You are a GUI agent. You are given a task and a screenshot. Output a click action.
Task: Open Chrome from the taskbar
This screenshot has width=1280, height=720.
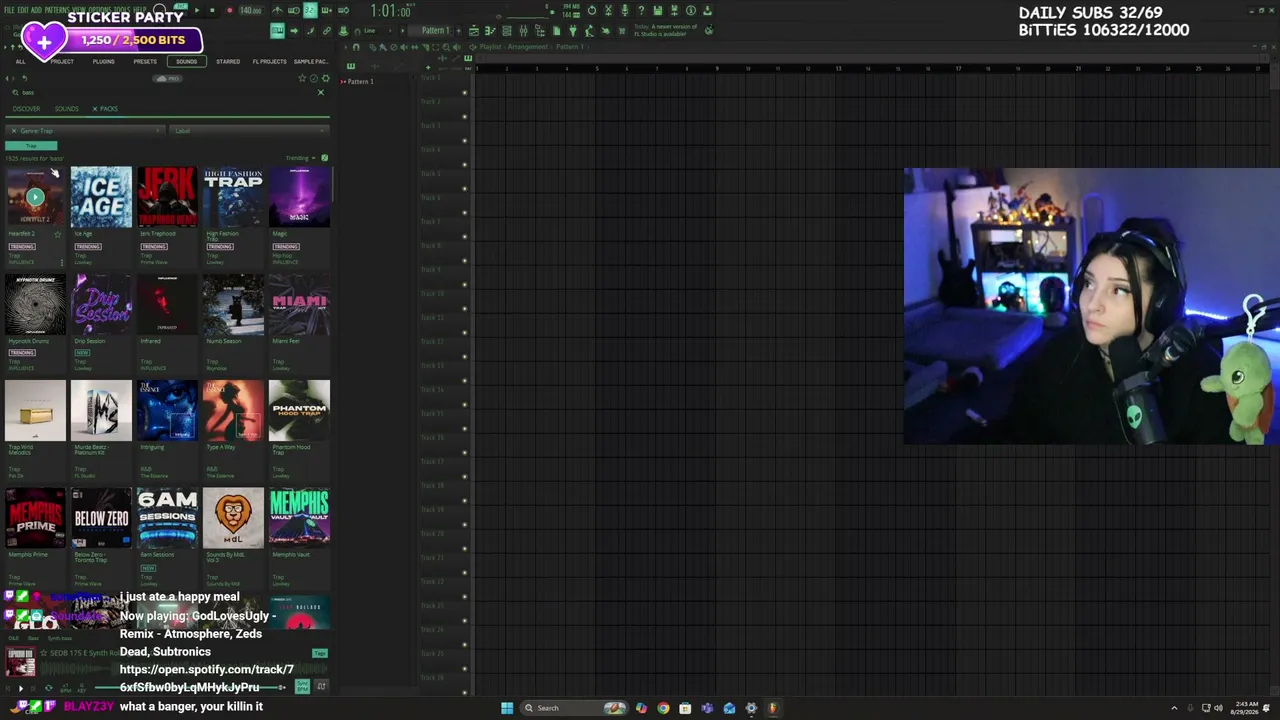[x=663, y=708]
